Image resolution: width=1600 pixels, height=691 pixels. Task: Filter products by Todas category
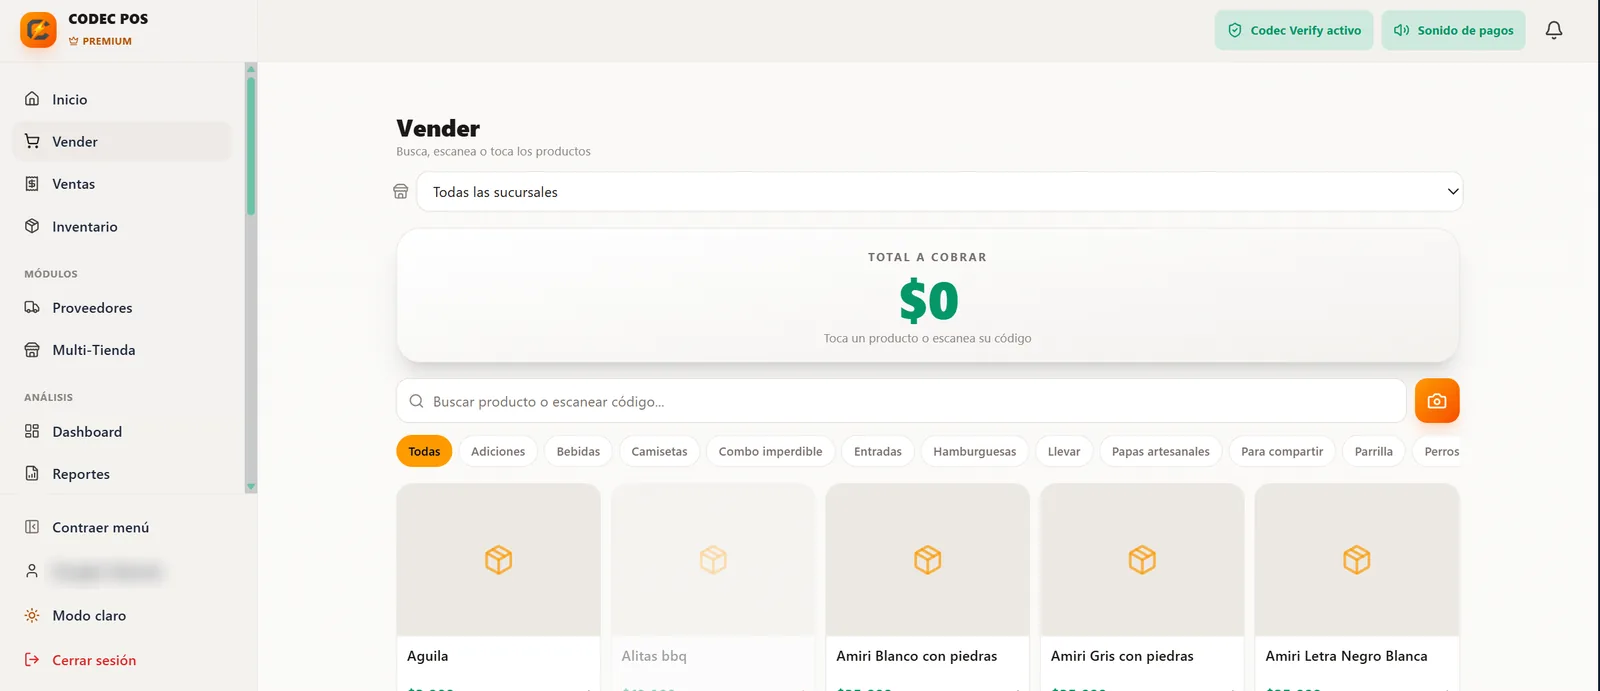tap(424, 451)
